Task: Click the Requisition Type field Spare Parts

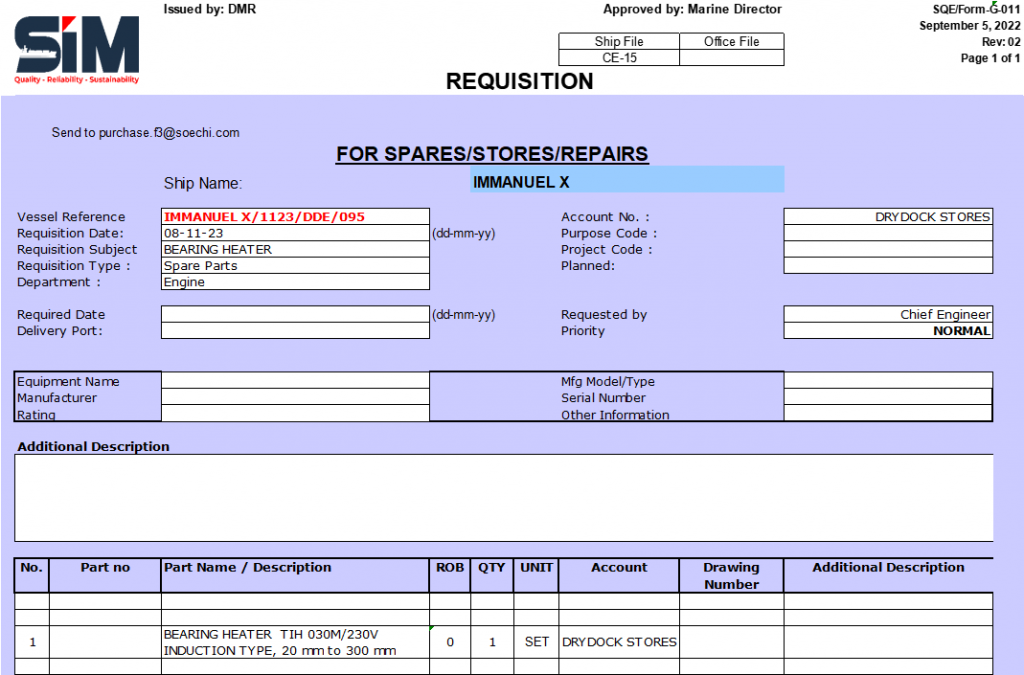Action: coord(295,266)
